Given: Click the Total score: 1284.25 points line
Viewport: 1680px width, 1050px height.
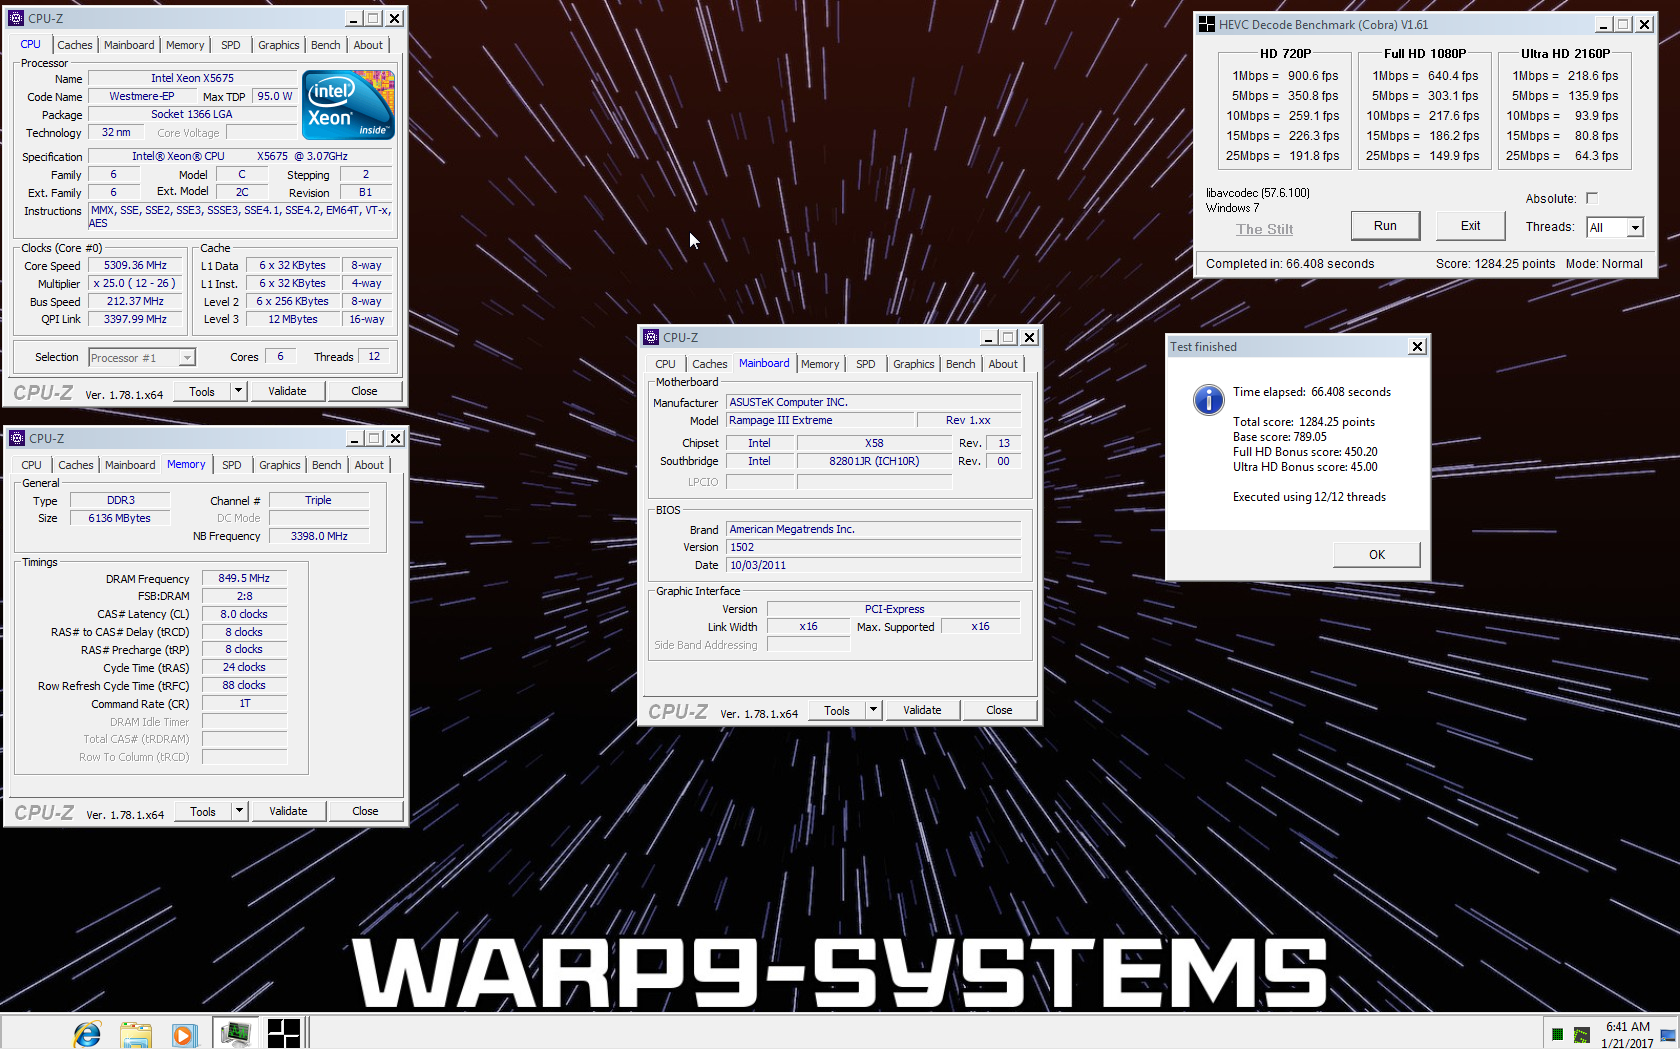Looking at the screenshot, I should [x=1303, y=422].
